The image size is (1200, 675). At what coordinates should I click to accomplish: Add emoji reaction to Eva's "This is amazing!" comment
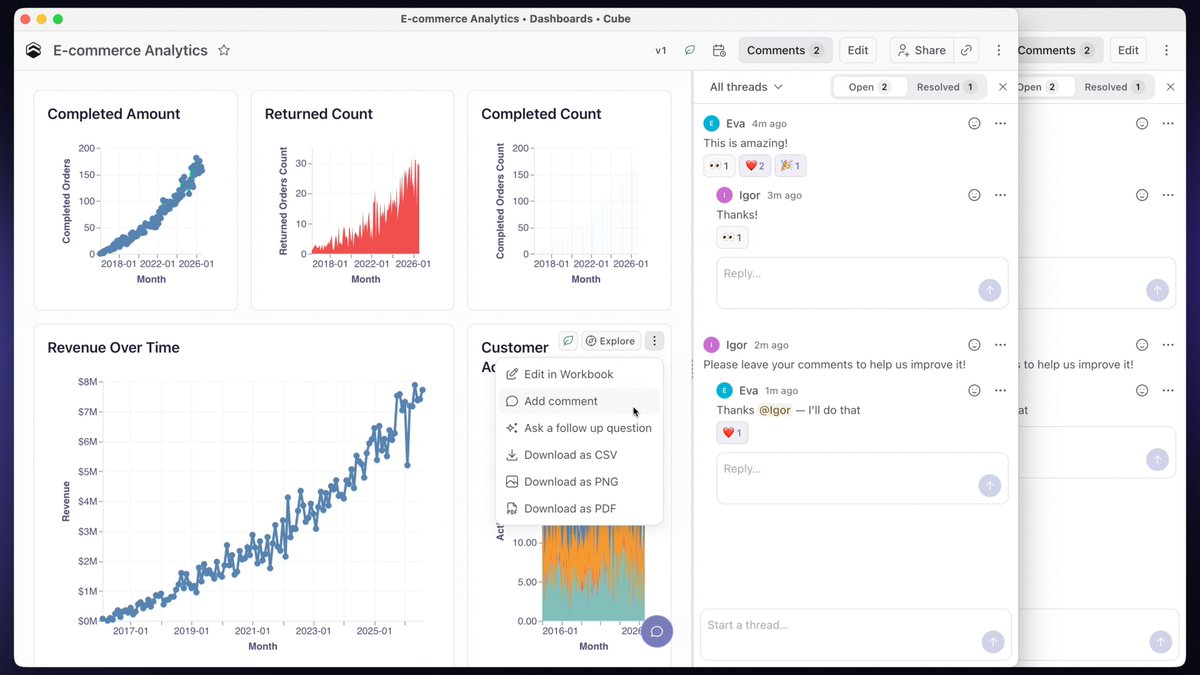pos(974,123)
